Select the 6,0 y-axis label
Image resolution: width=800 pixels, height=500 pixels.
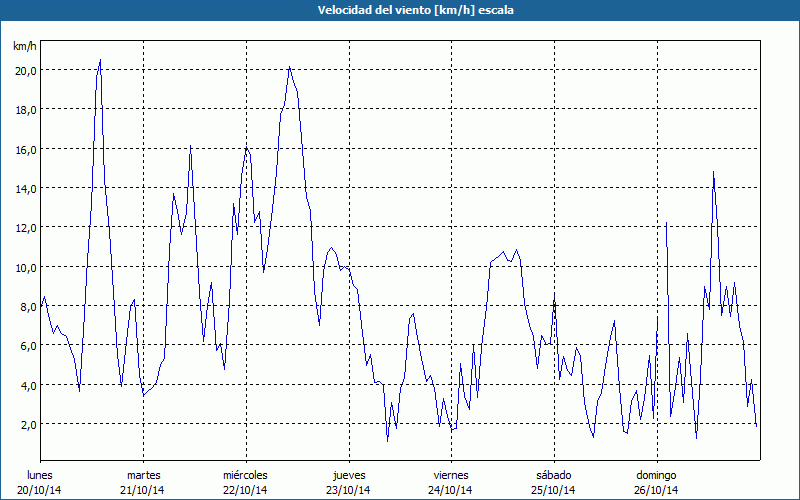click(25, 345)
